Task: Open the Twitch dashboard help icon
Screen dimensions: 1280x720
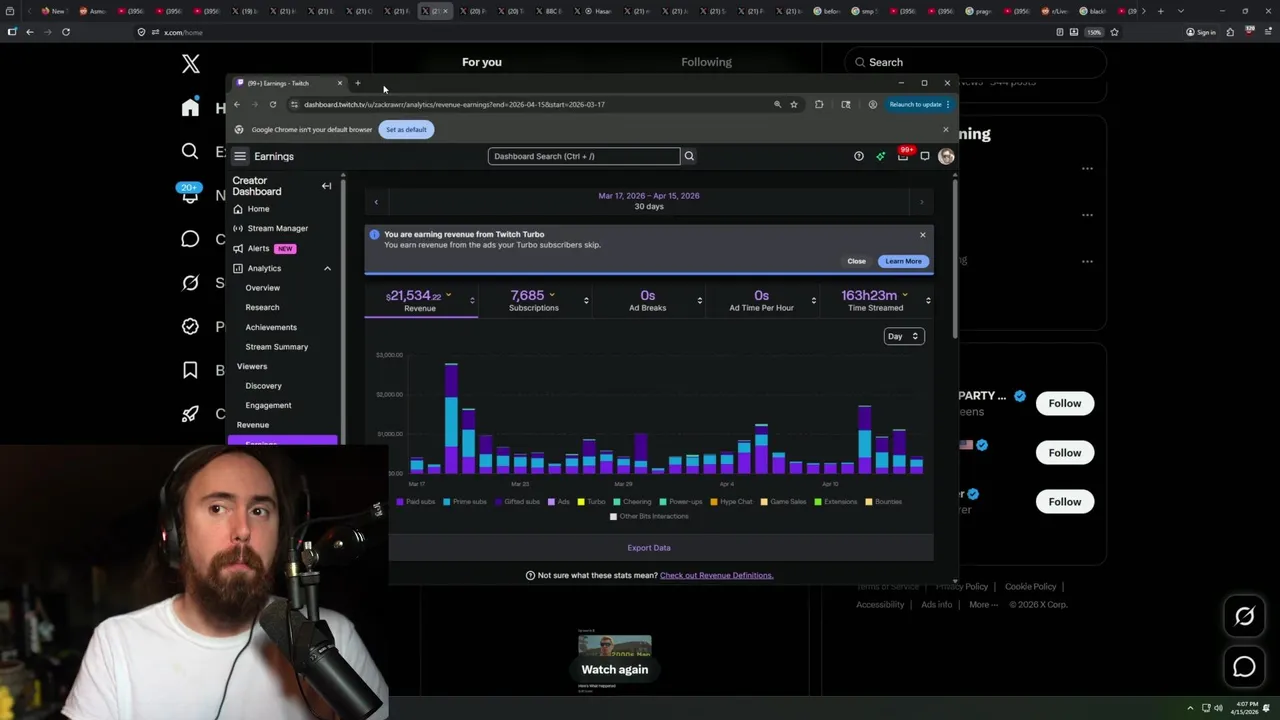Action: [858, 156]
